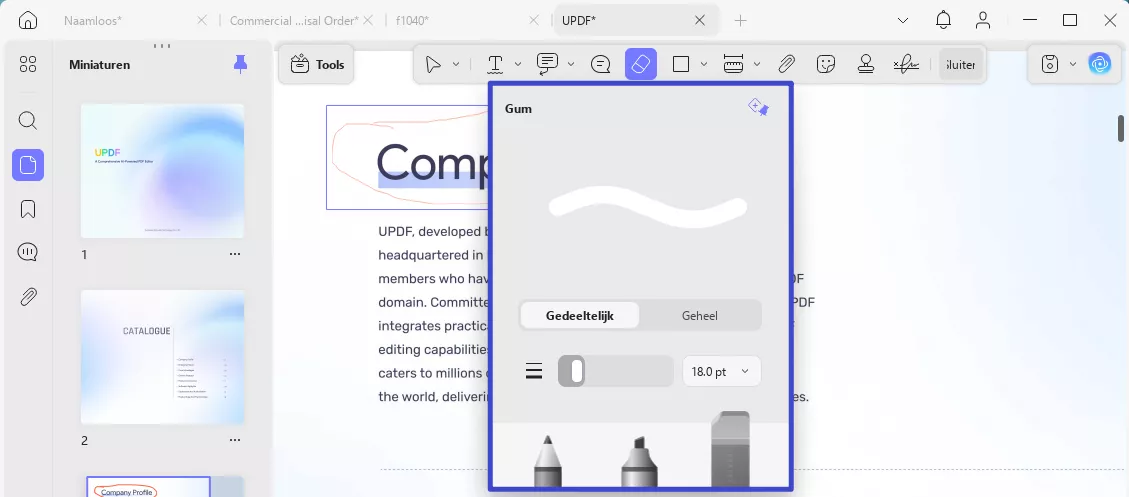Select the text comment tool

coord(547,64)
